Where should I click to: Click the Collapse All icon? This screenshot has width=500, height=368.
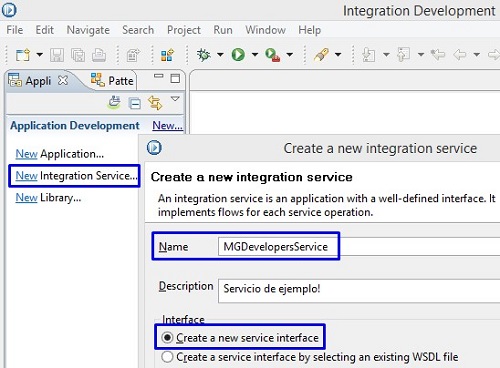point(135,104)
